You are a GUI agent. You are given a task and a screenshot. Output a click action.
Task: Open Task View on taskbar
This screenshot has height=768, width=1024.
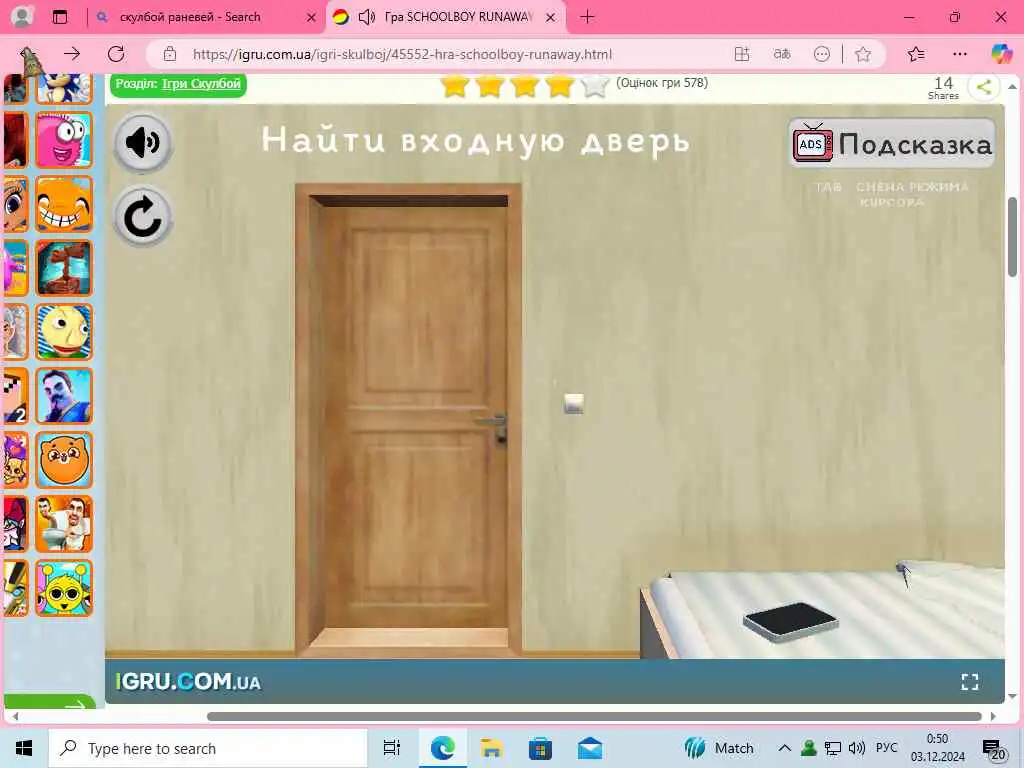pyautogui.click(x=391, y=748)
